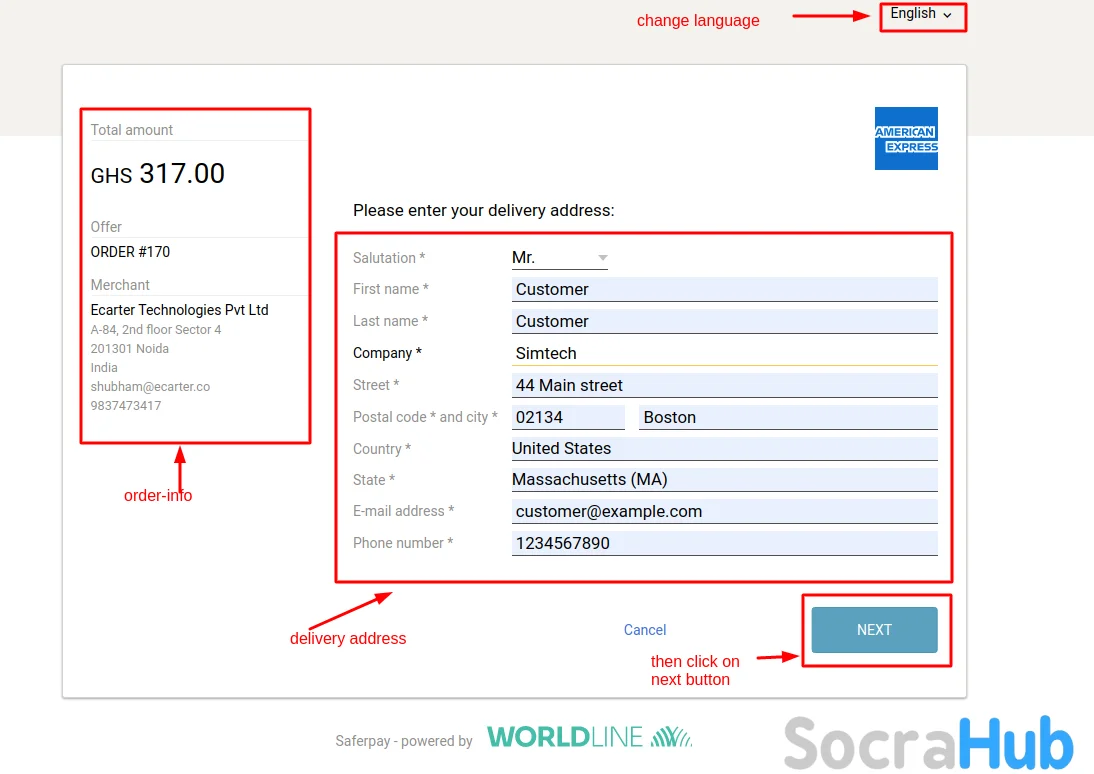Expand the Mr. salutation dropdown

click(x=559, y=258)
